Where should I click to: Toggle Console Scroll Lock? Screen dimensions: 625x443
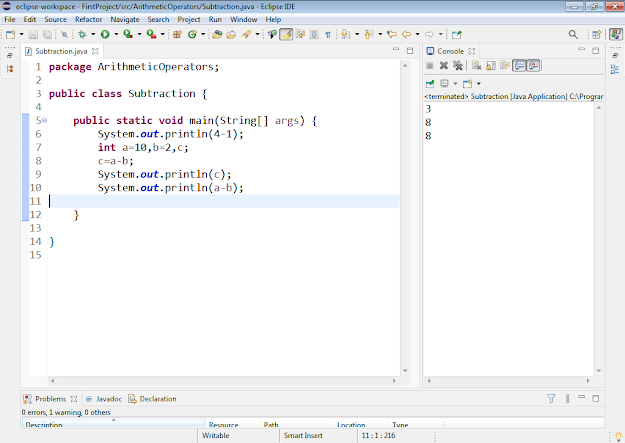[x=491, y=65]
